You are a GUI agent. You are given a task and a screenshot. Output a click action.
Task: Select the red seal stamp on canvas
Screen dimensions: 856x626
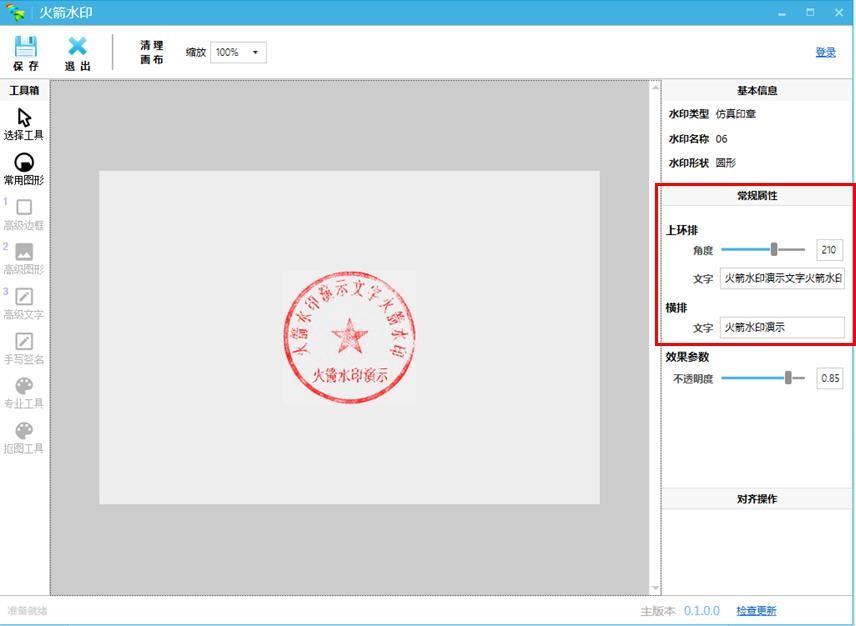(x=349, y=336)
